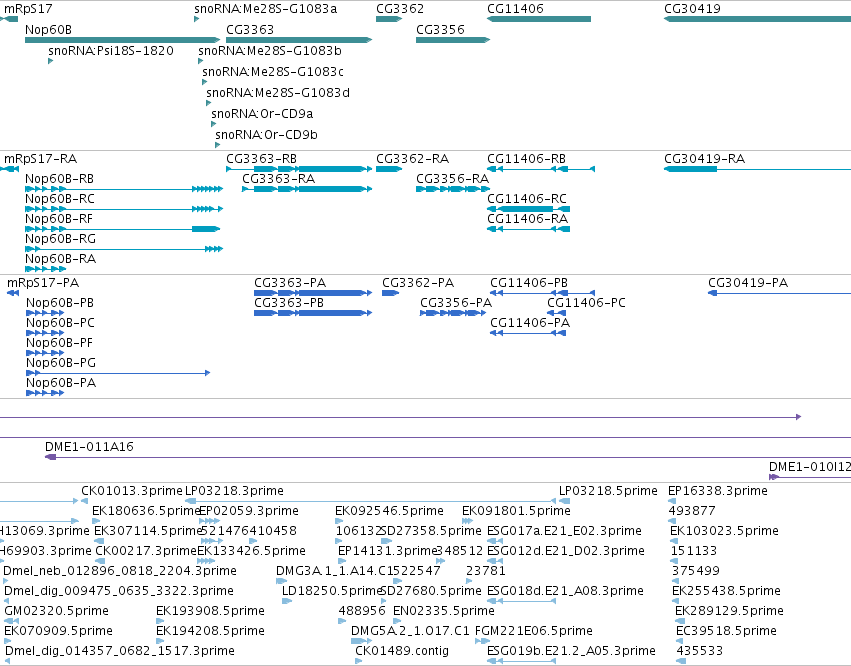Screen dimensions: 851x666
Task: Click EK091801.5prime EST label
Action: click(516, 511)
